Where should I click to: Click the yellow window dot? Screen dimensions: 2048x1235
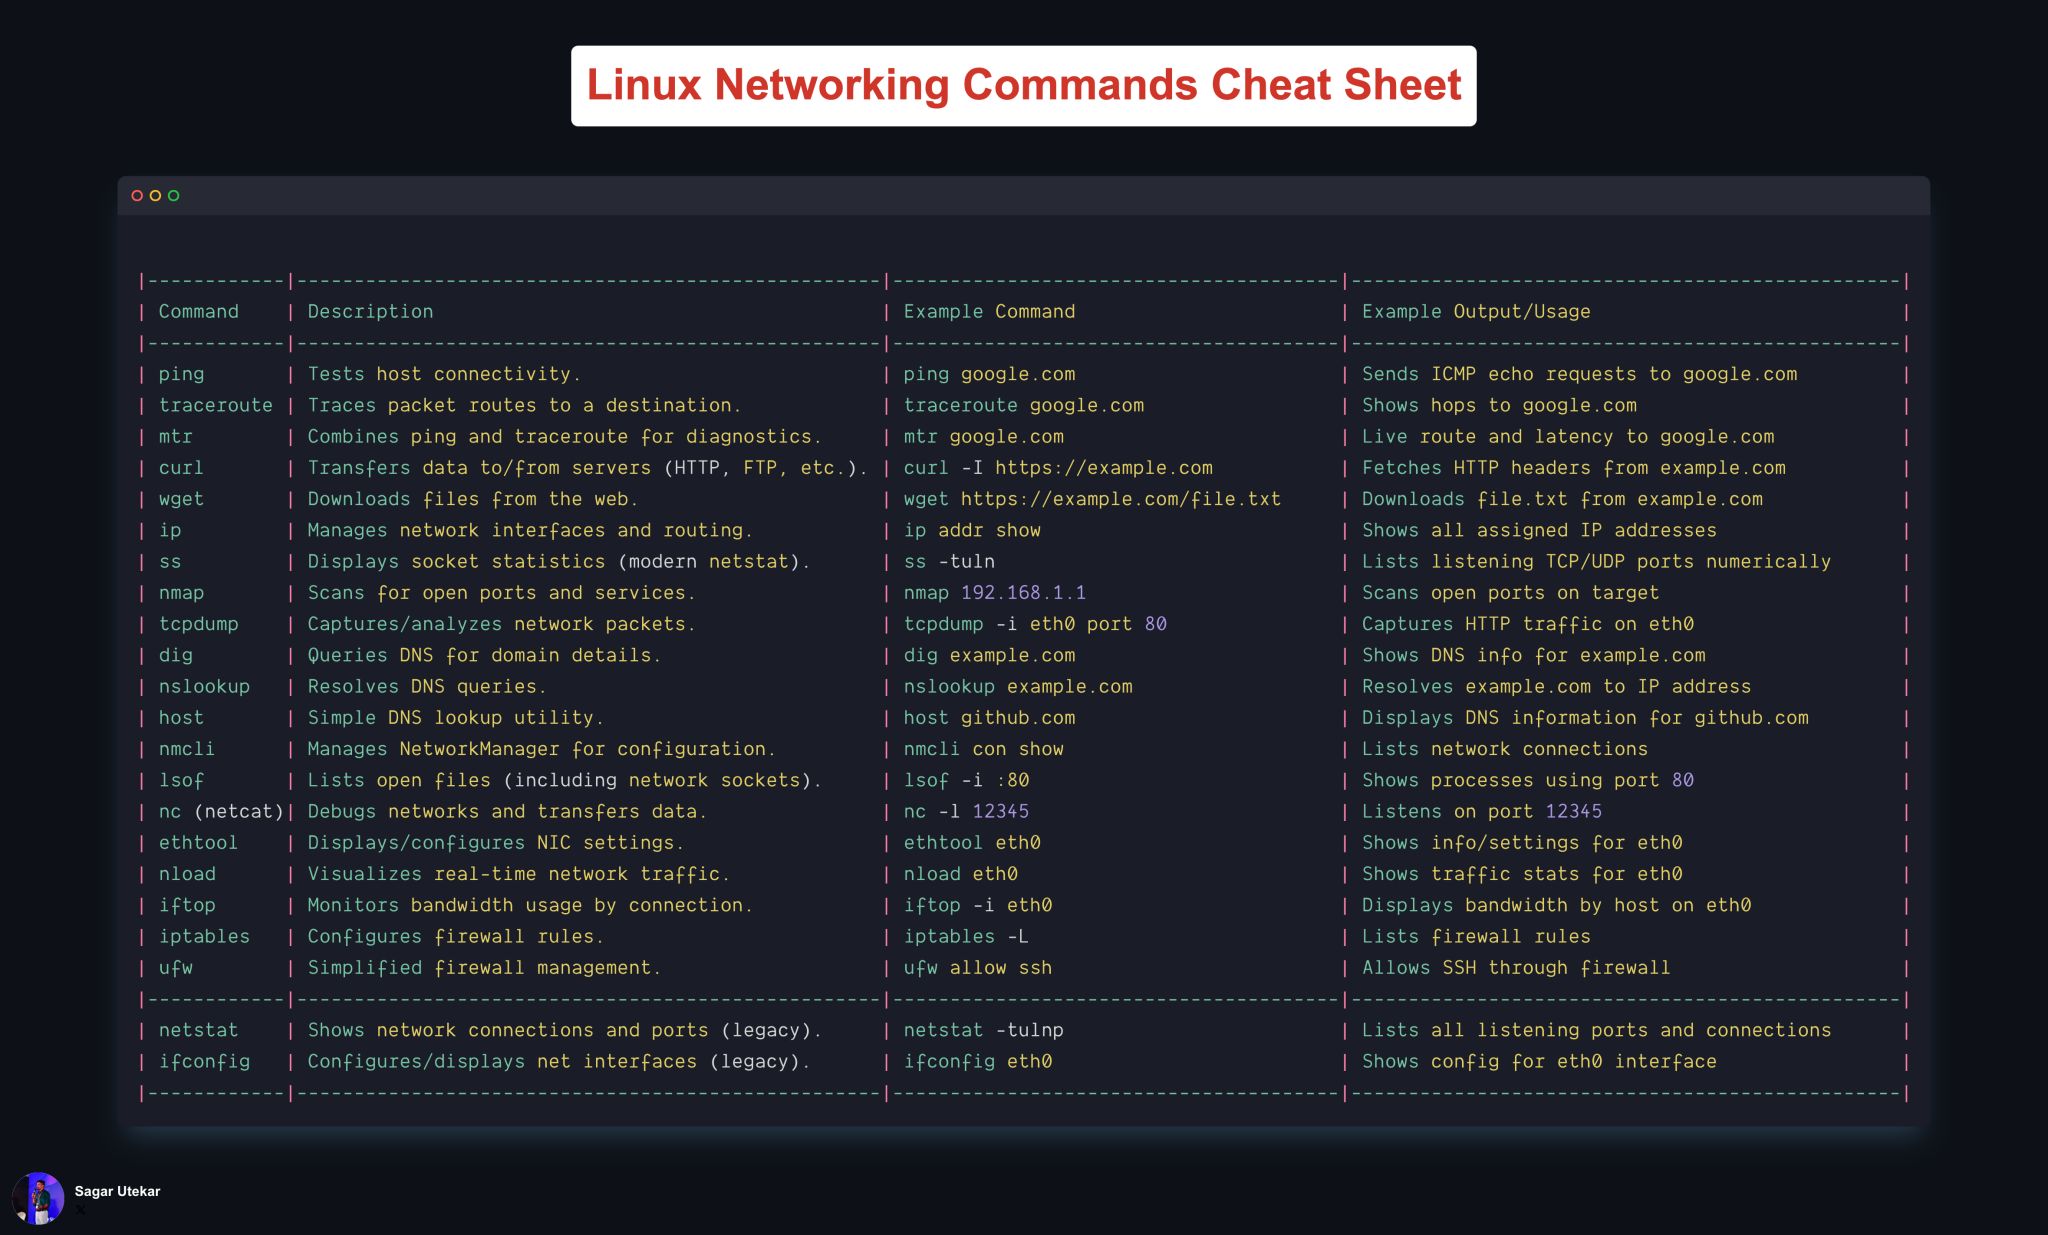point(155,196)
